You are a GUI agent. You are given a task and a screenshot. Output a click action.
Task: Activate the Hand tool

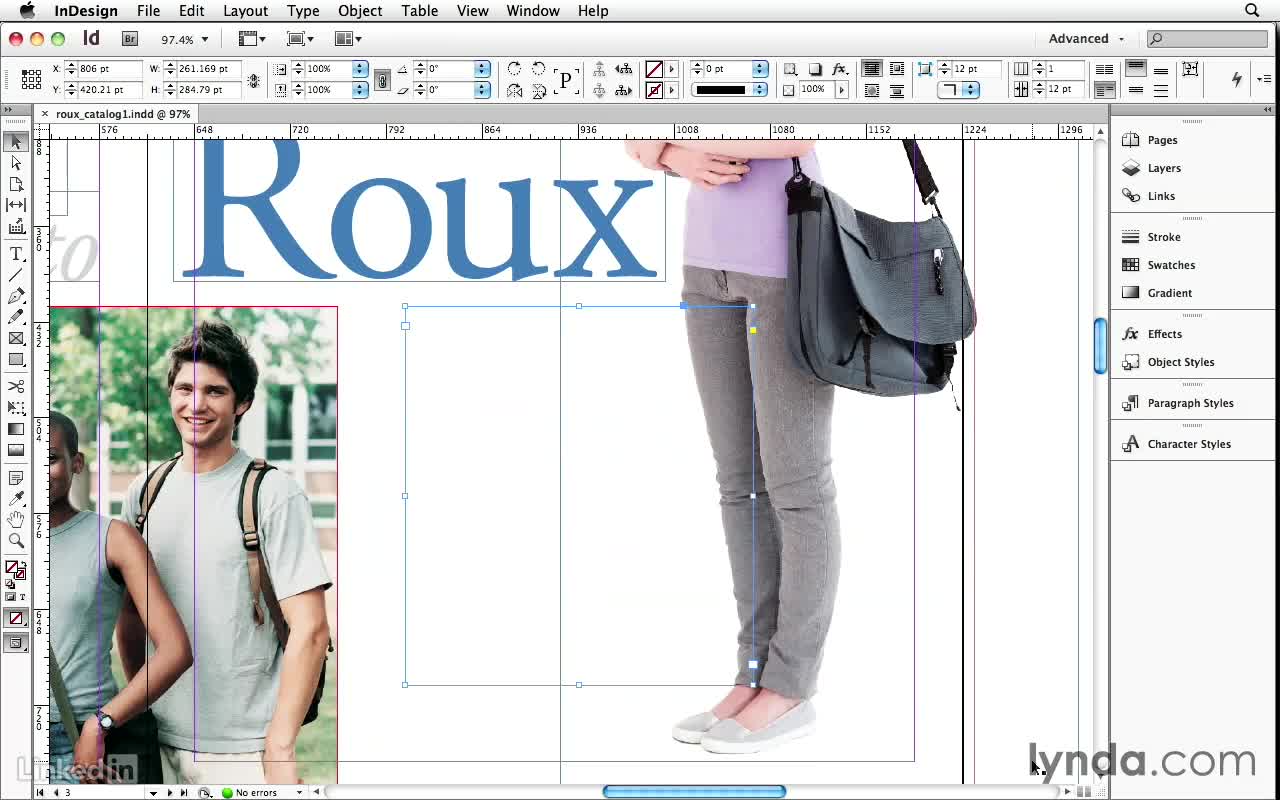[x=16, y=520]
